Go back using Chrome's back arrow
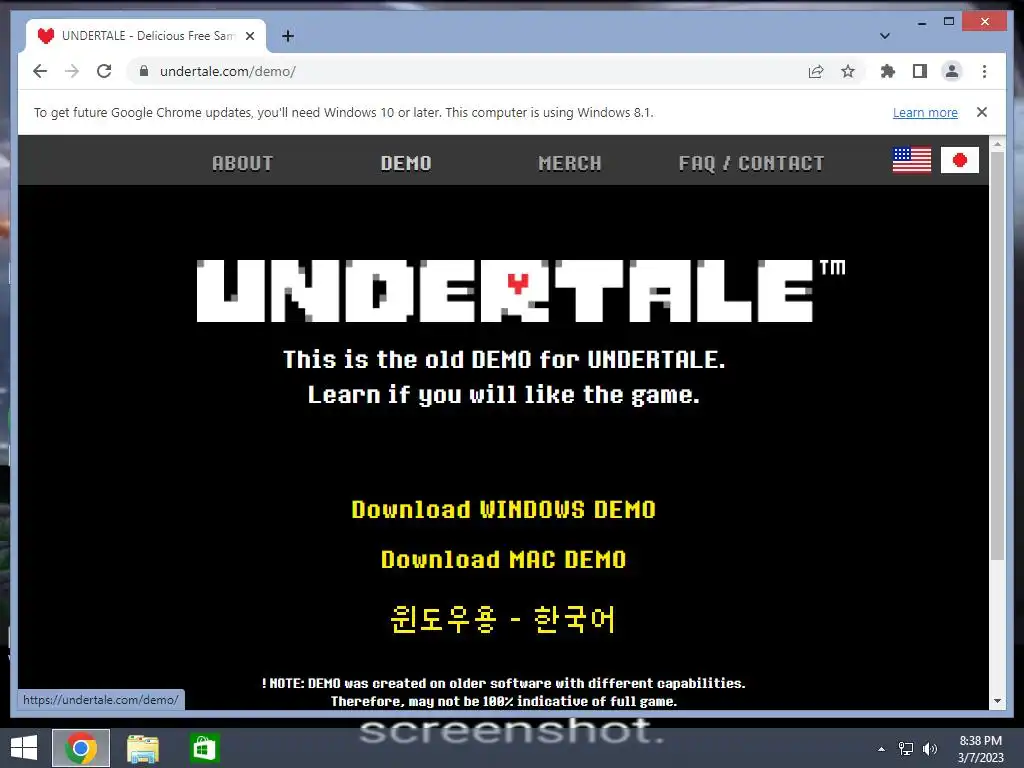The height and width of the screenshot is (768, 1024). pos(40,71)
